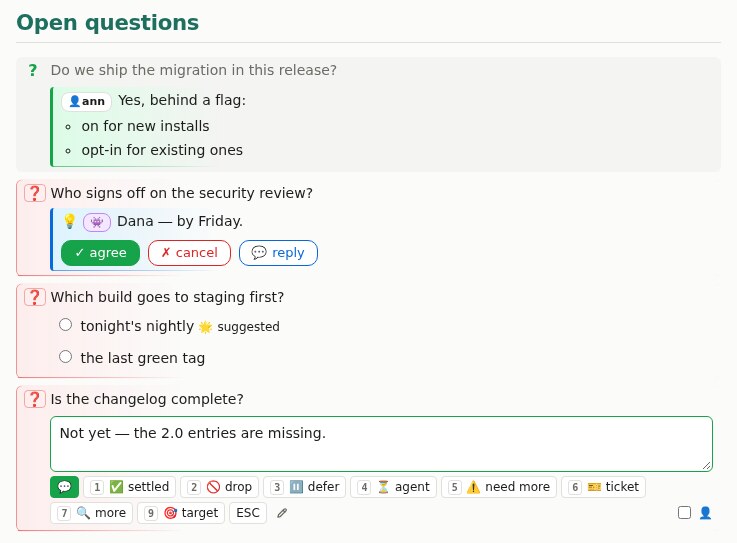This screenshot has height=543, width=737.
Task: Click the red question icon beside security review
Action: point(35,193)
